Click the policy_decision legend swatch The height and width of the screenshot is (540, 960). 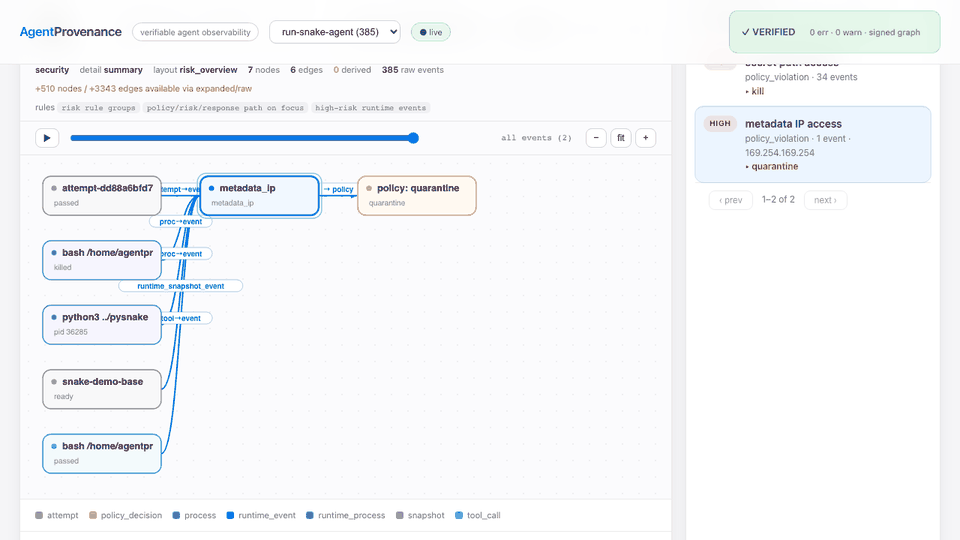93,516
